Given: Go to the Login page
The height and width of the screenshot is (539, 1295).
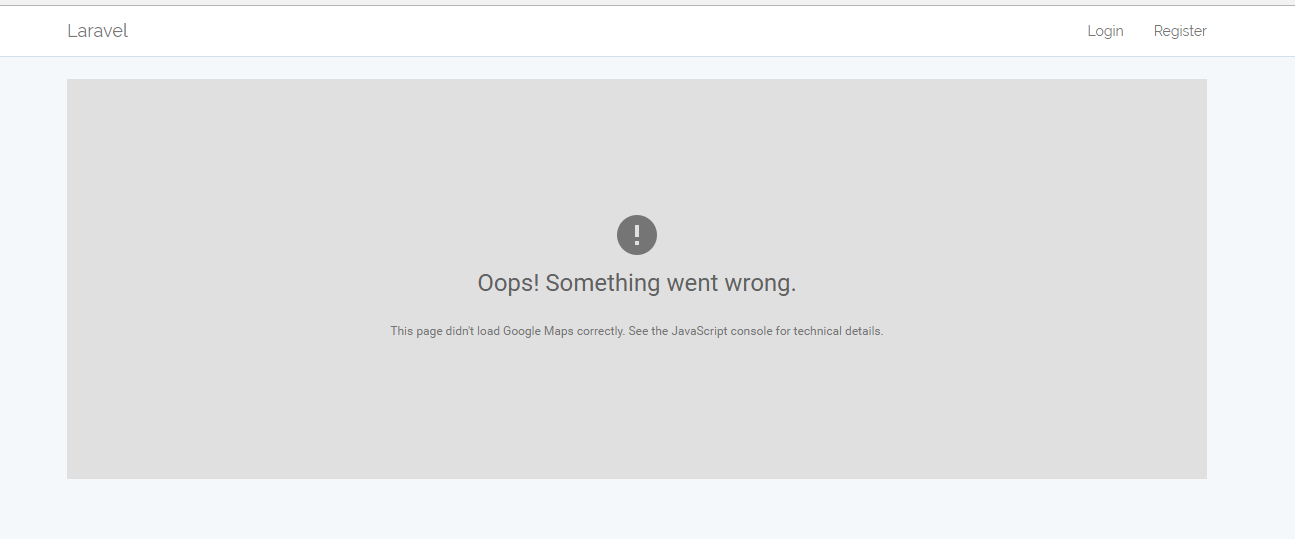Looking at the screenshot, I should (x=1105, y=31).
